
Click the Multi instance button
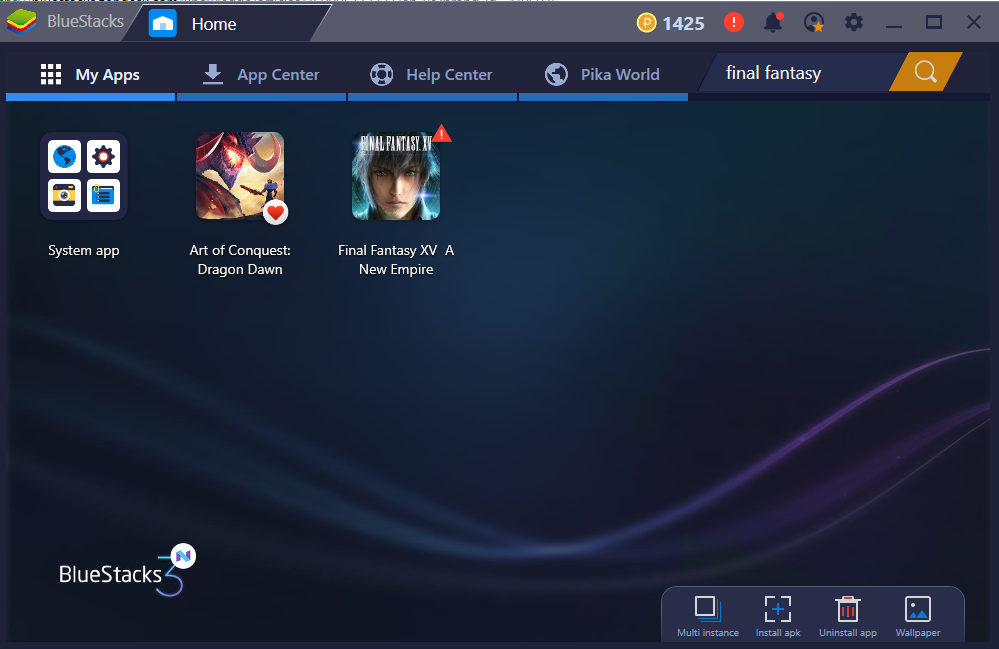708,617
